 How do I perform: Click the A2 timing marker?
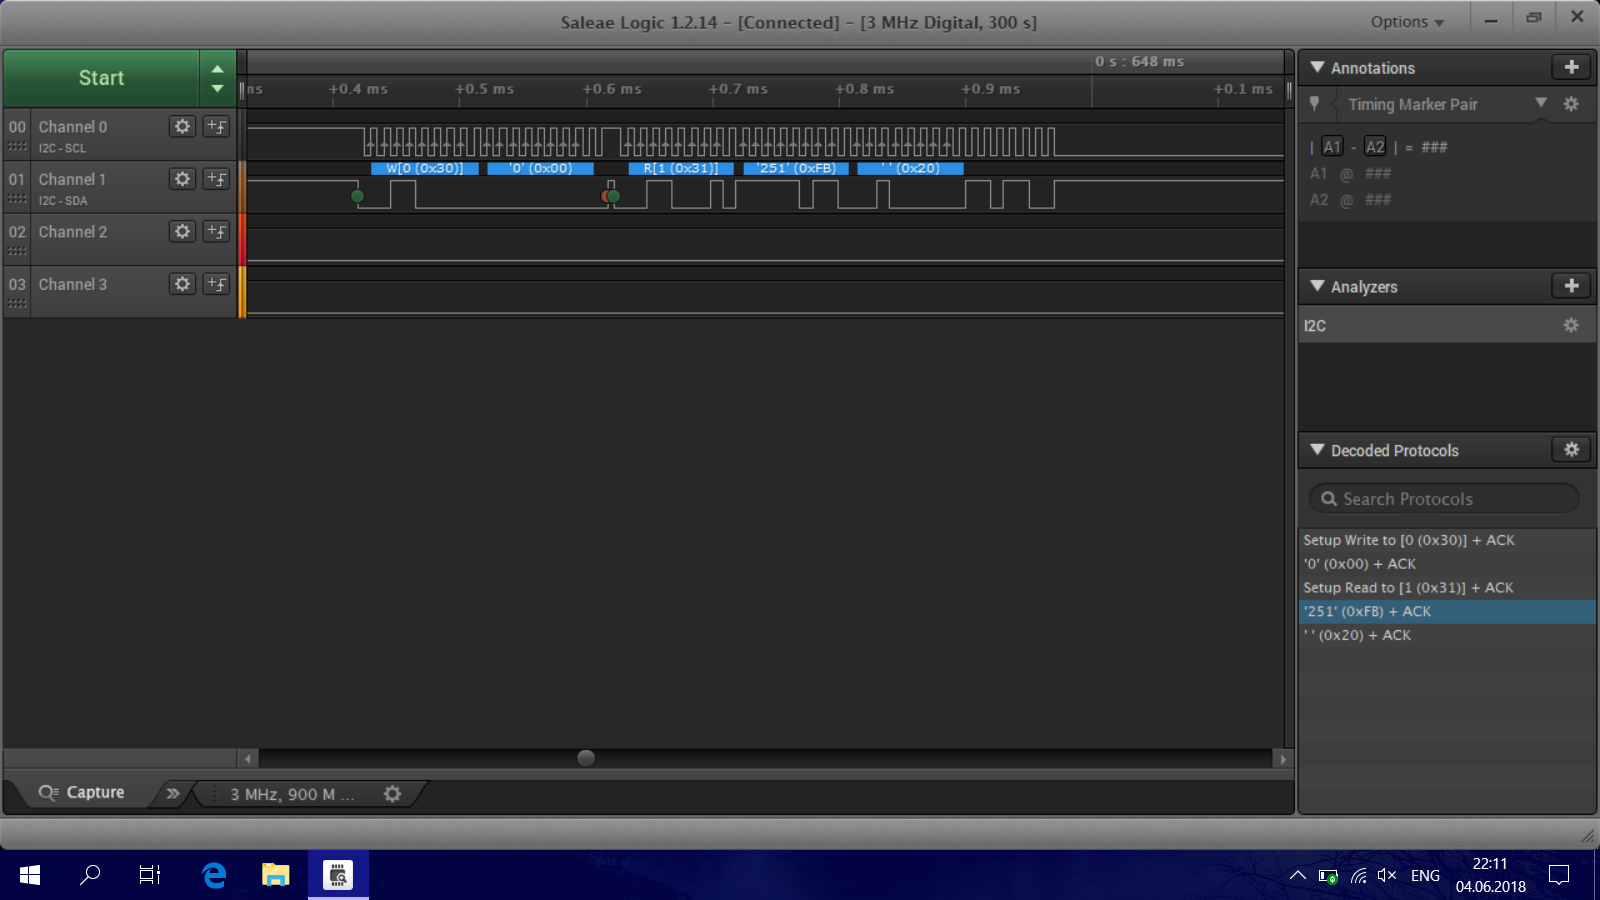pyautogui.click(x=1375, y=147)
